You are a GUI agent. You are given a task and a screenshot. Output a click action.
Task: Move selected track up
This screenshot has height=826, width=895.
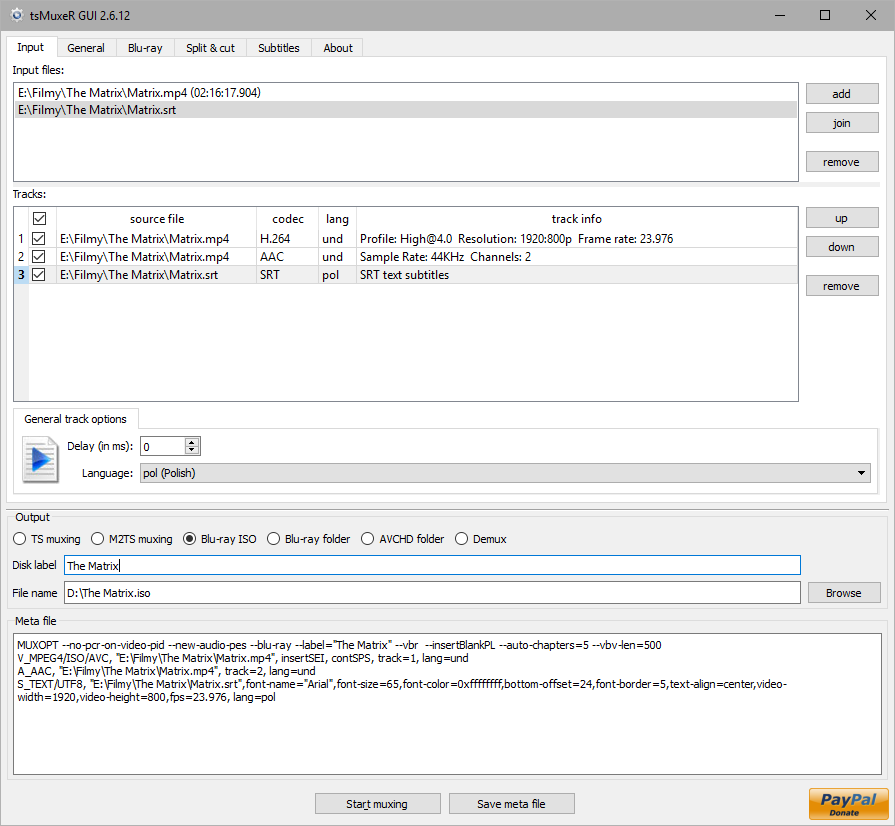pos(842,218)
